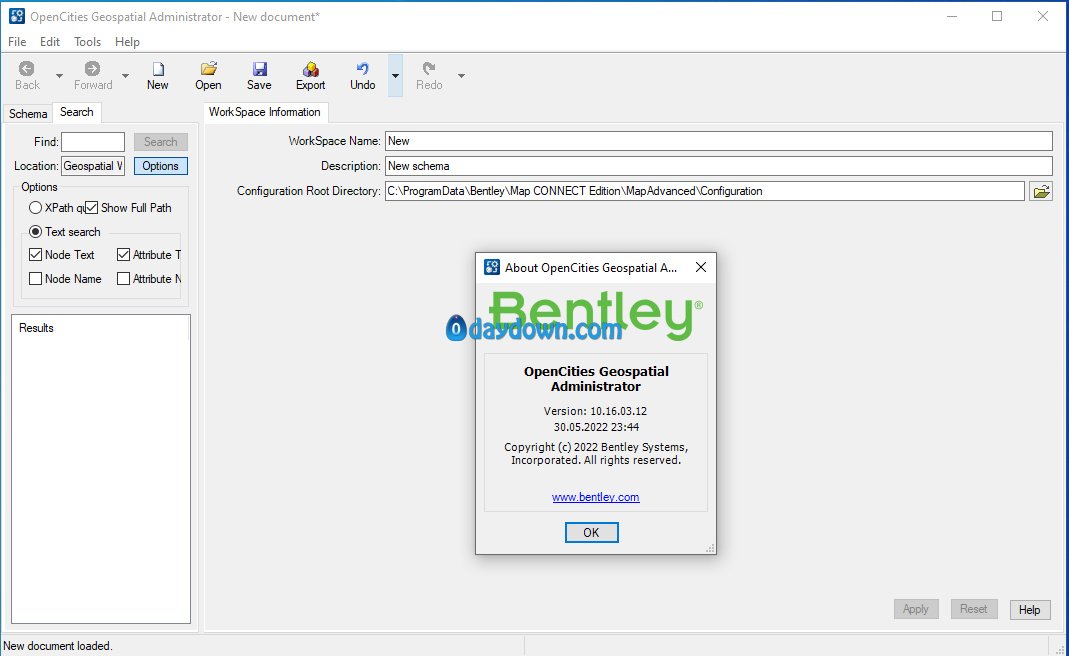Select the XPath query radio button

(x=35, y=207)
